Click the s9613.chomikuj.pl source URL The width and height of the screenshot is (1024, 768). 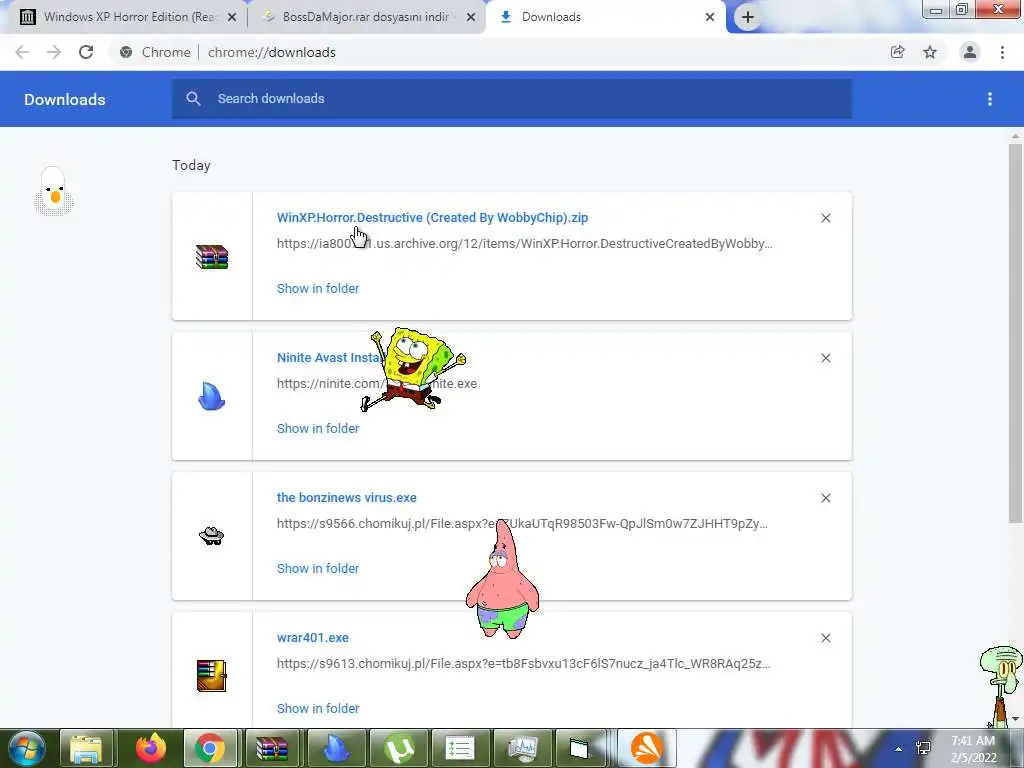(x=523, y=664)
